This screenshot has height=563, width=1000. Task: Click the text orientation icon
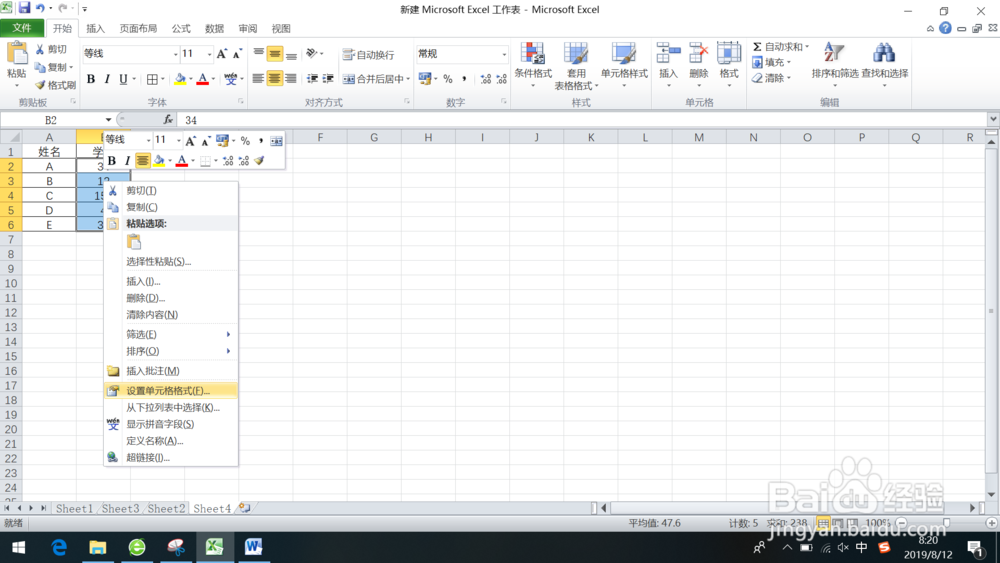pyautogui.click(x=312, y=54)
